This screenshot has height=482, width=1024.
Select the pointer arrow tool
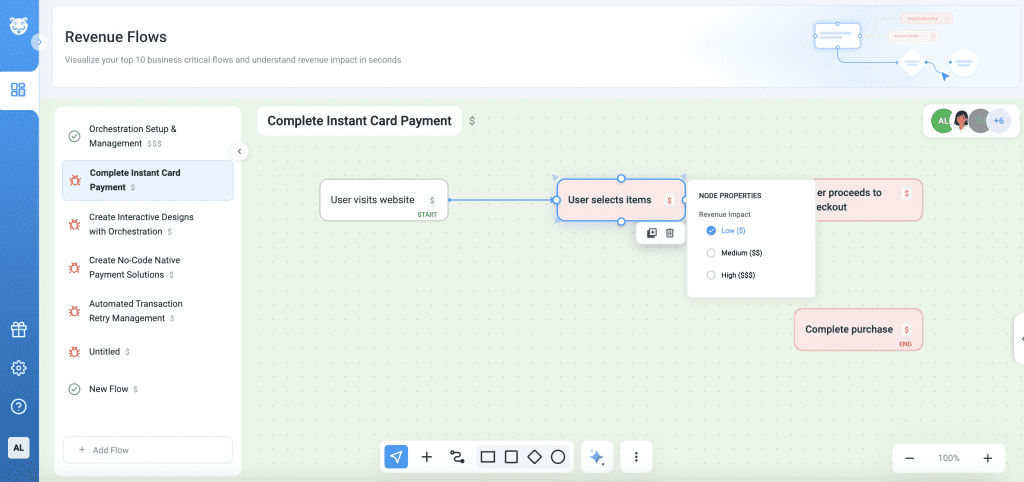pyautogui.click(x=396, y=457)
